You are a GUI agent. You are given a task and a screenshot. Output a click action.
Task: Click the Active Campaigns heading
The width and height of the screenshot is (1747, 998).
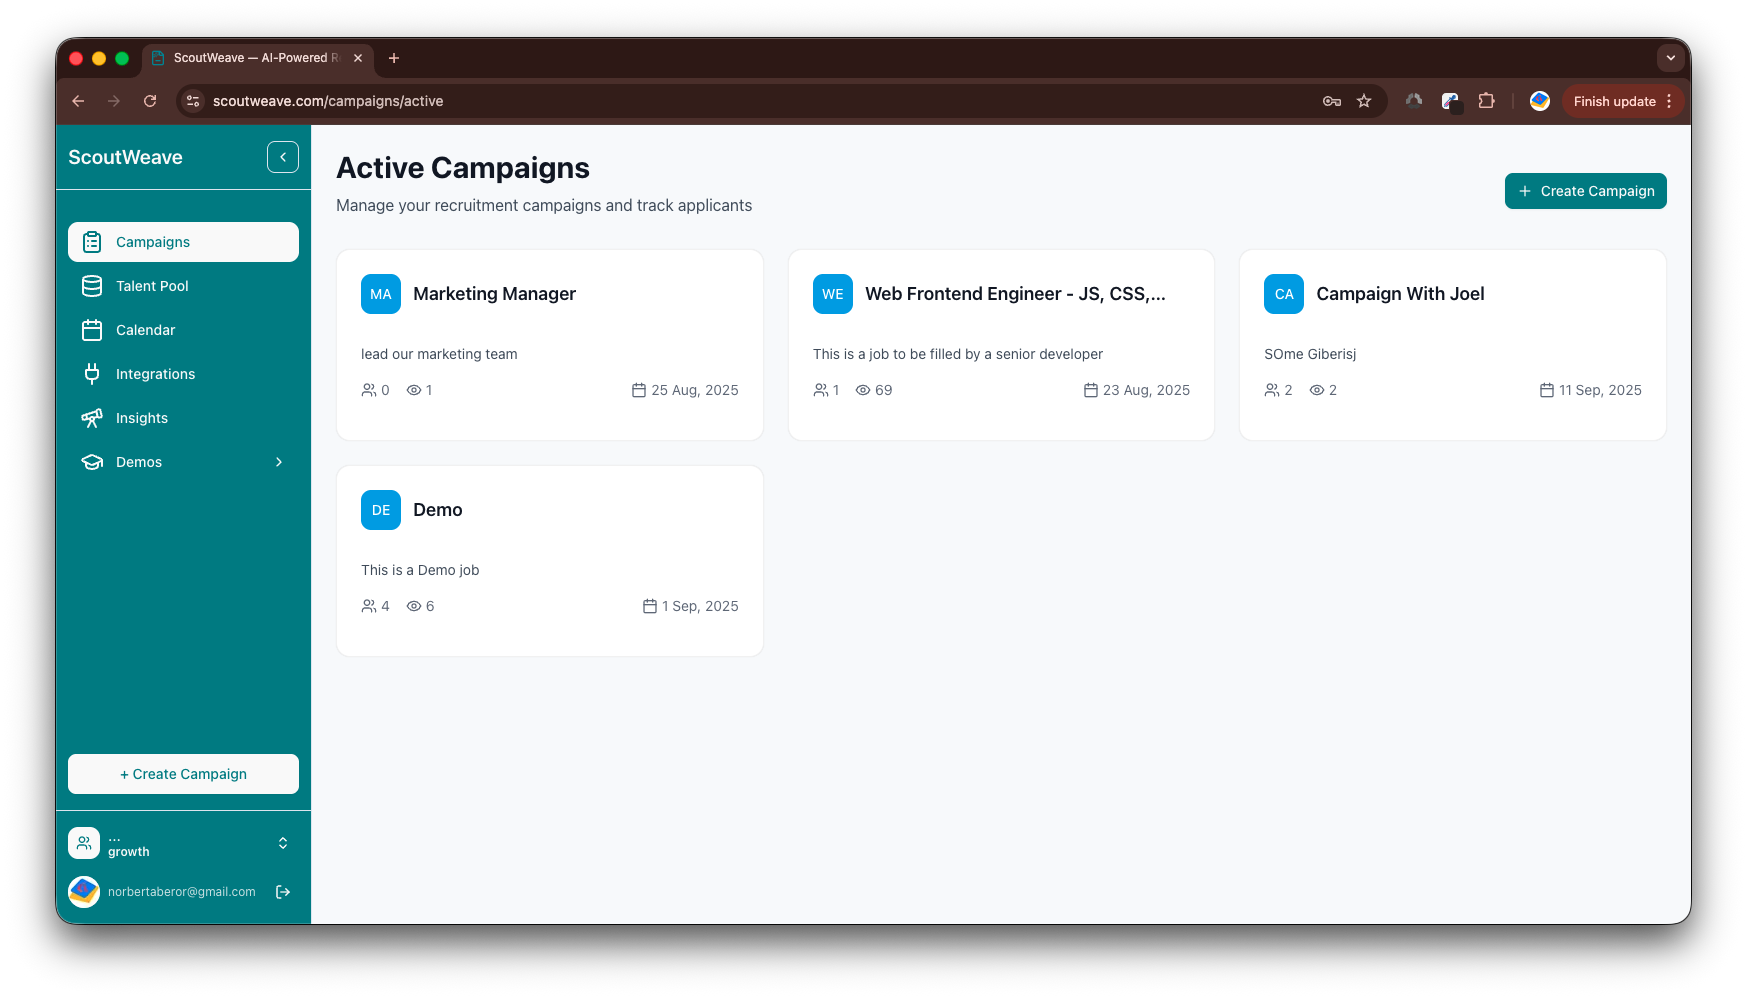pos(463,168)
